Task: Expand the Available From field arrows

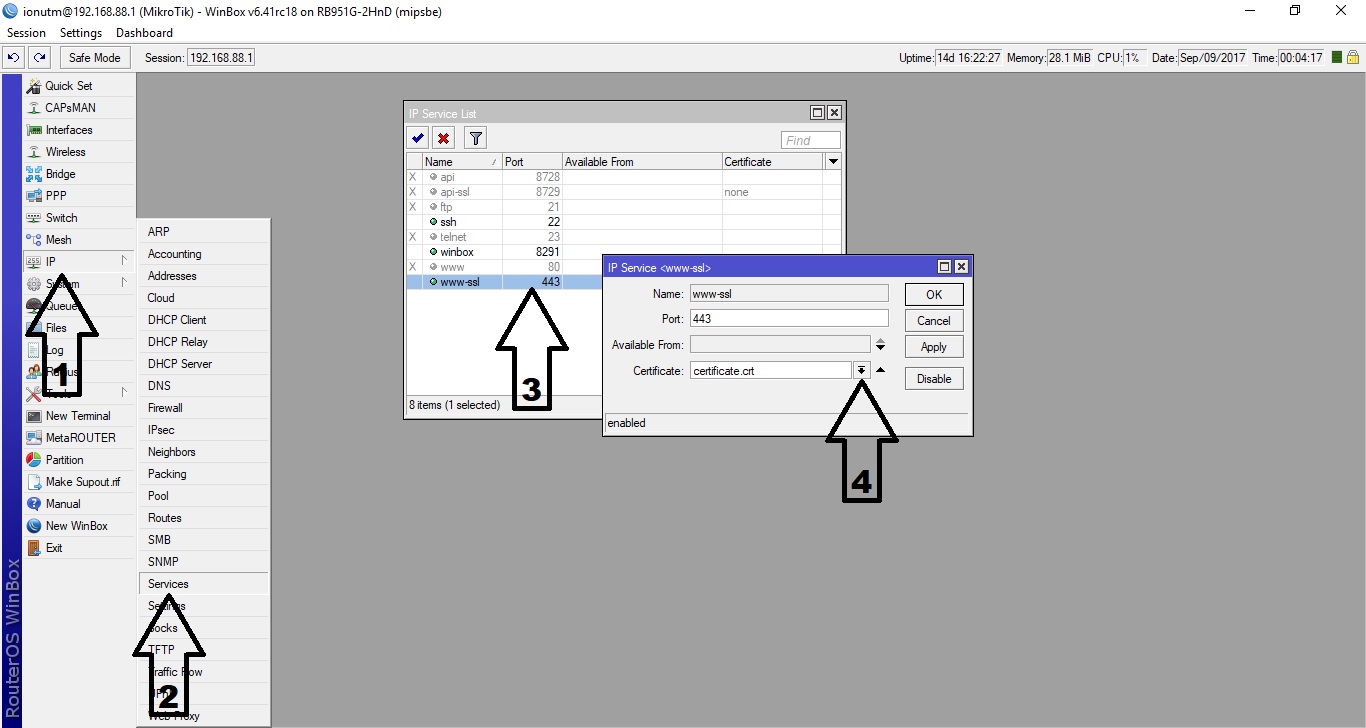Action: click(x=880, y=345)
